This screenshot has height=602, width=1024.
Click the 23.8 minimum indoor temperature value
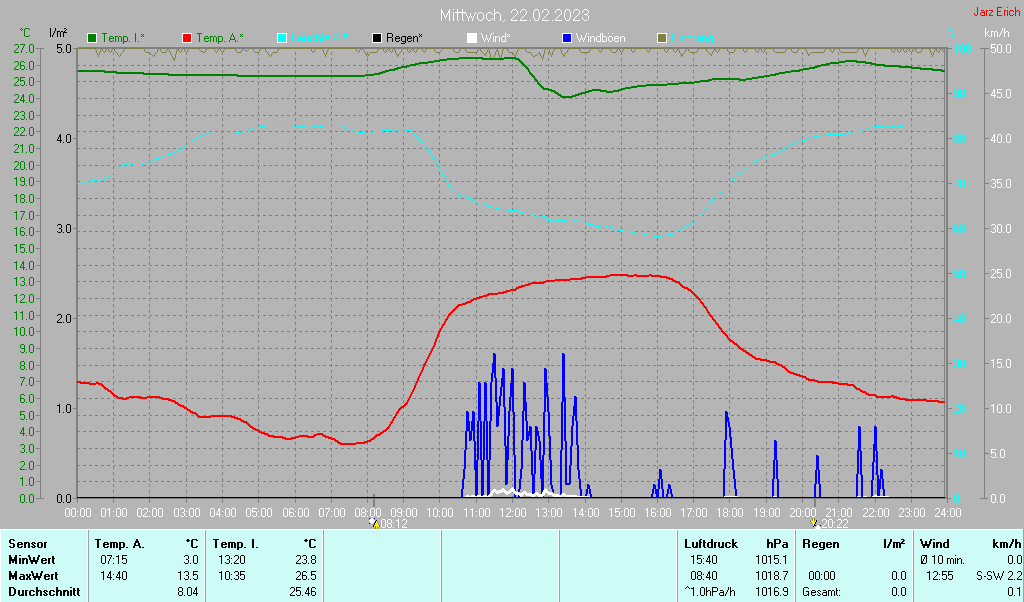pyautogui.click(x=306, y=560)
